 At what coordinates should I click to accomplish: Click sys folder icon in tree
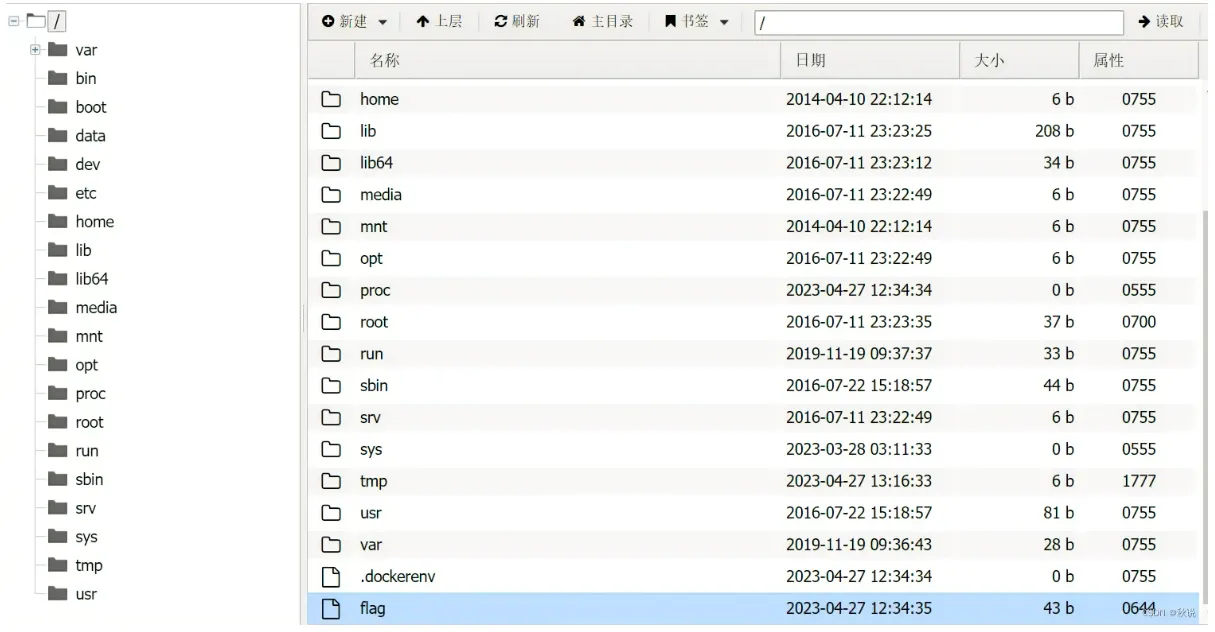tap(58, 537)
